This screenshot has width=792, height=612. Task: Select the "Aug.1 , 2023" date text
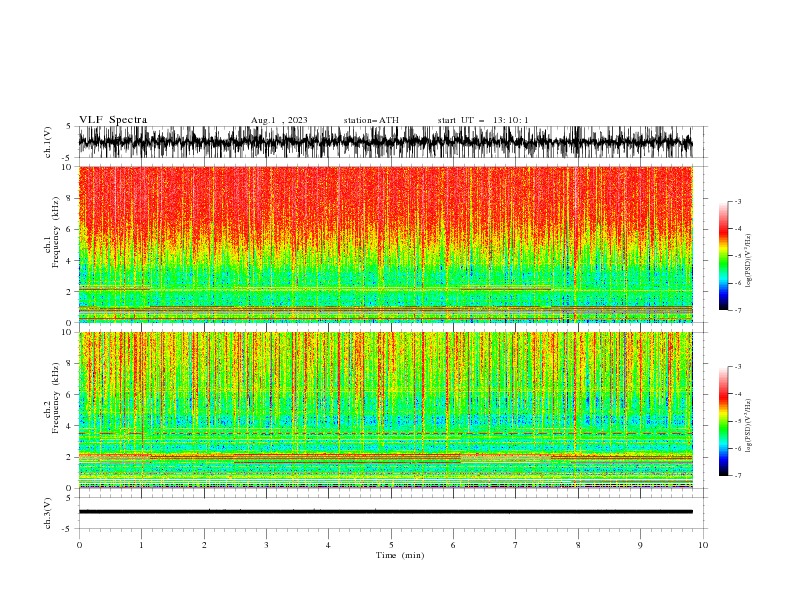click(279, 120)
